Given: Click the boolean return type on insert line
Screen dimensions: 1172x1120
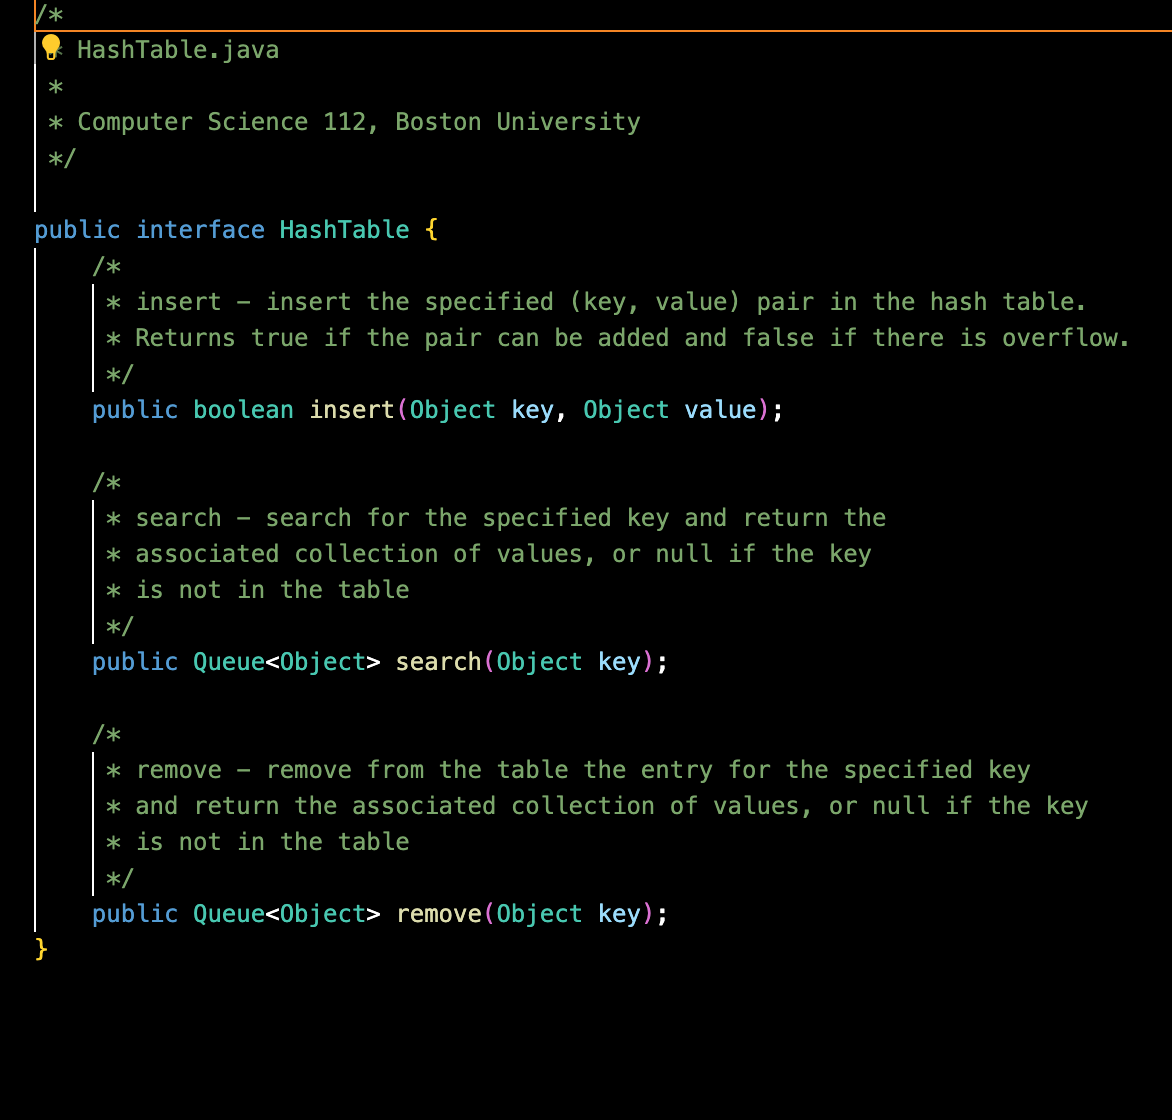Looking at the screenshot, I should (x=242, y=409).
